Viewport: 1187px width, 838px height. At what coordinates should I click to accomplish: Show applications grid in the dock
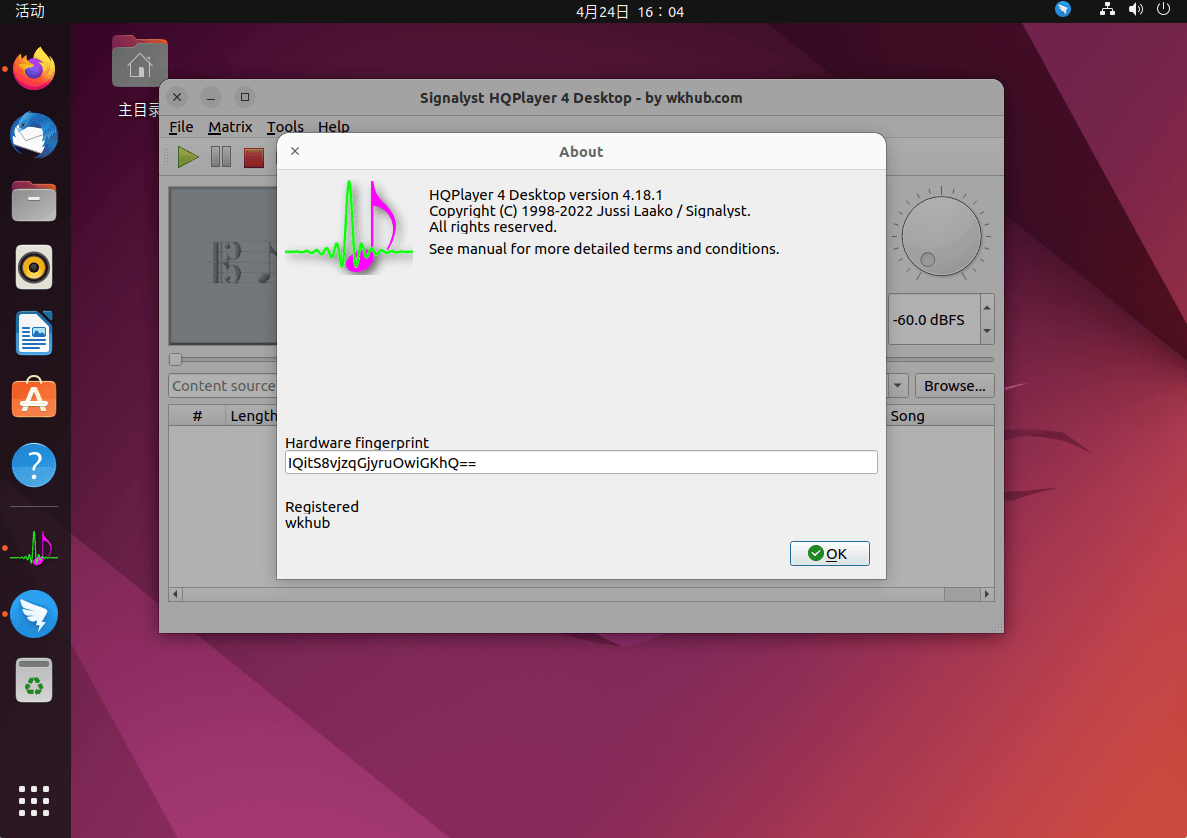tap(34, 801)
